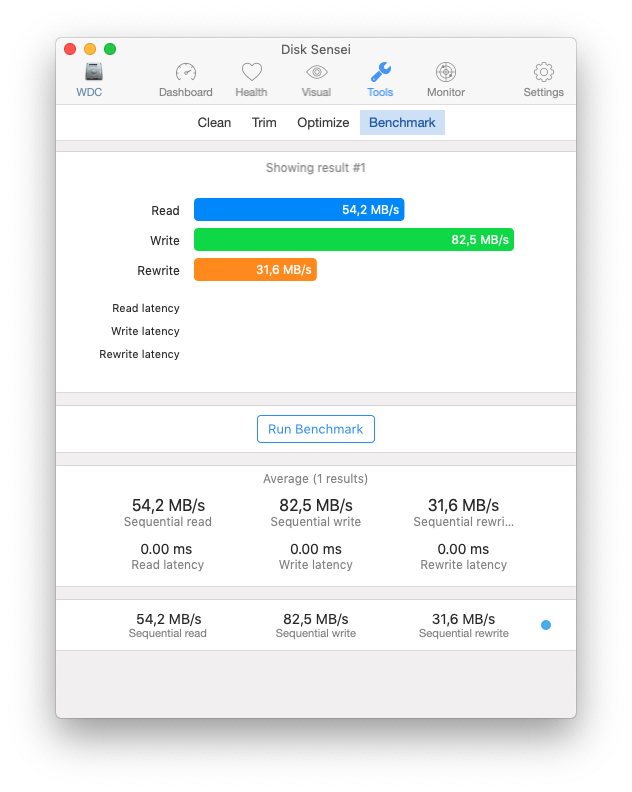632x792 pixels.
Task: Close the Disk Sensei window
Action: [70, 49]
